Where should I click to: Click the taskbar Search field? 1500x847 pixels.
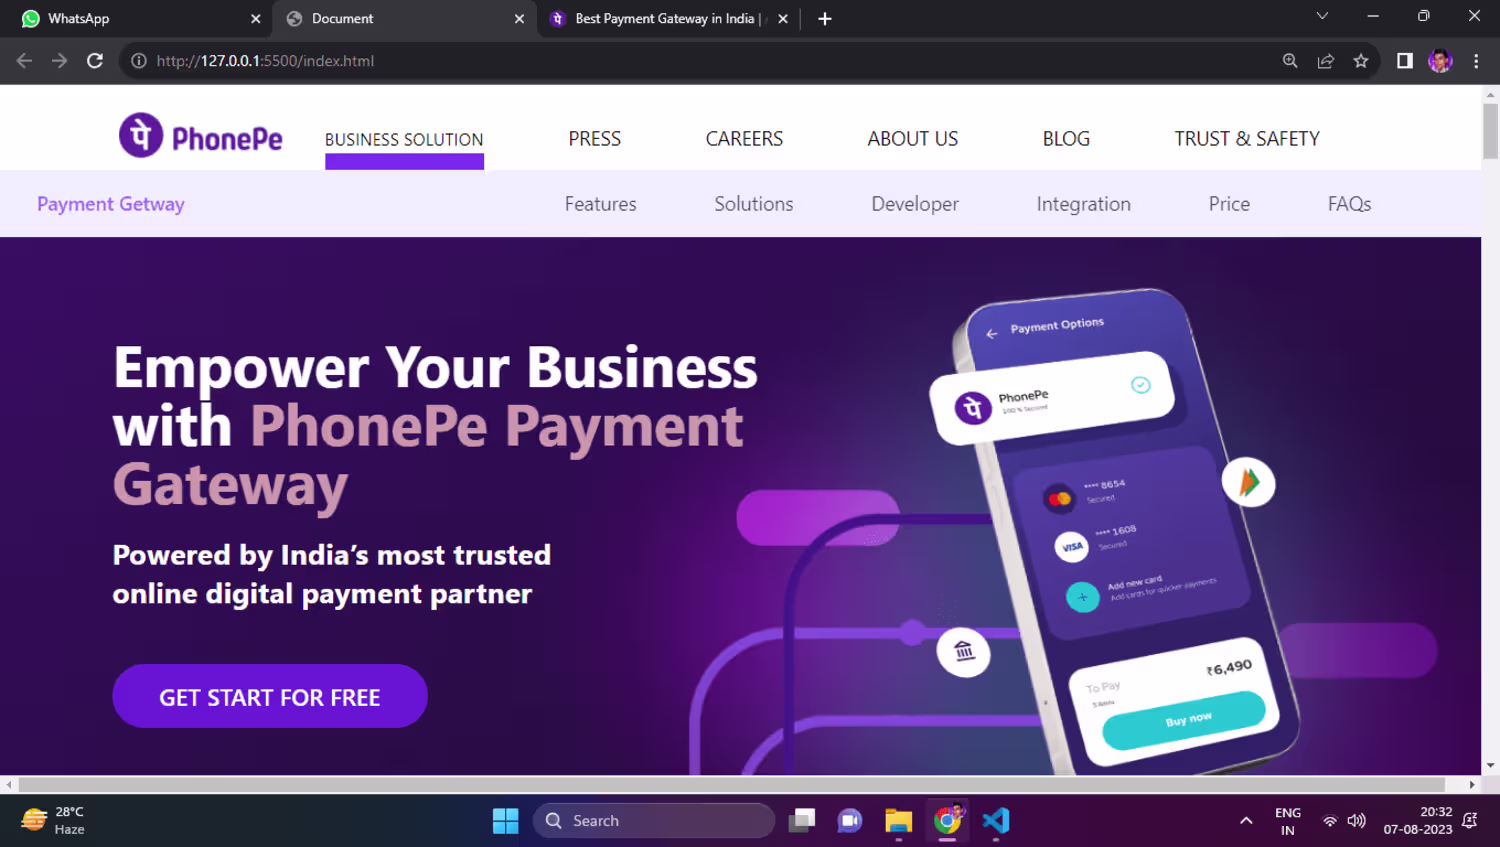(x=654, y=821)
